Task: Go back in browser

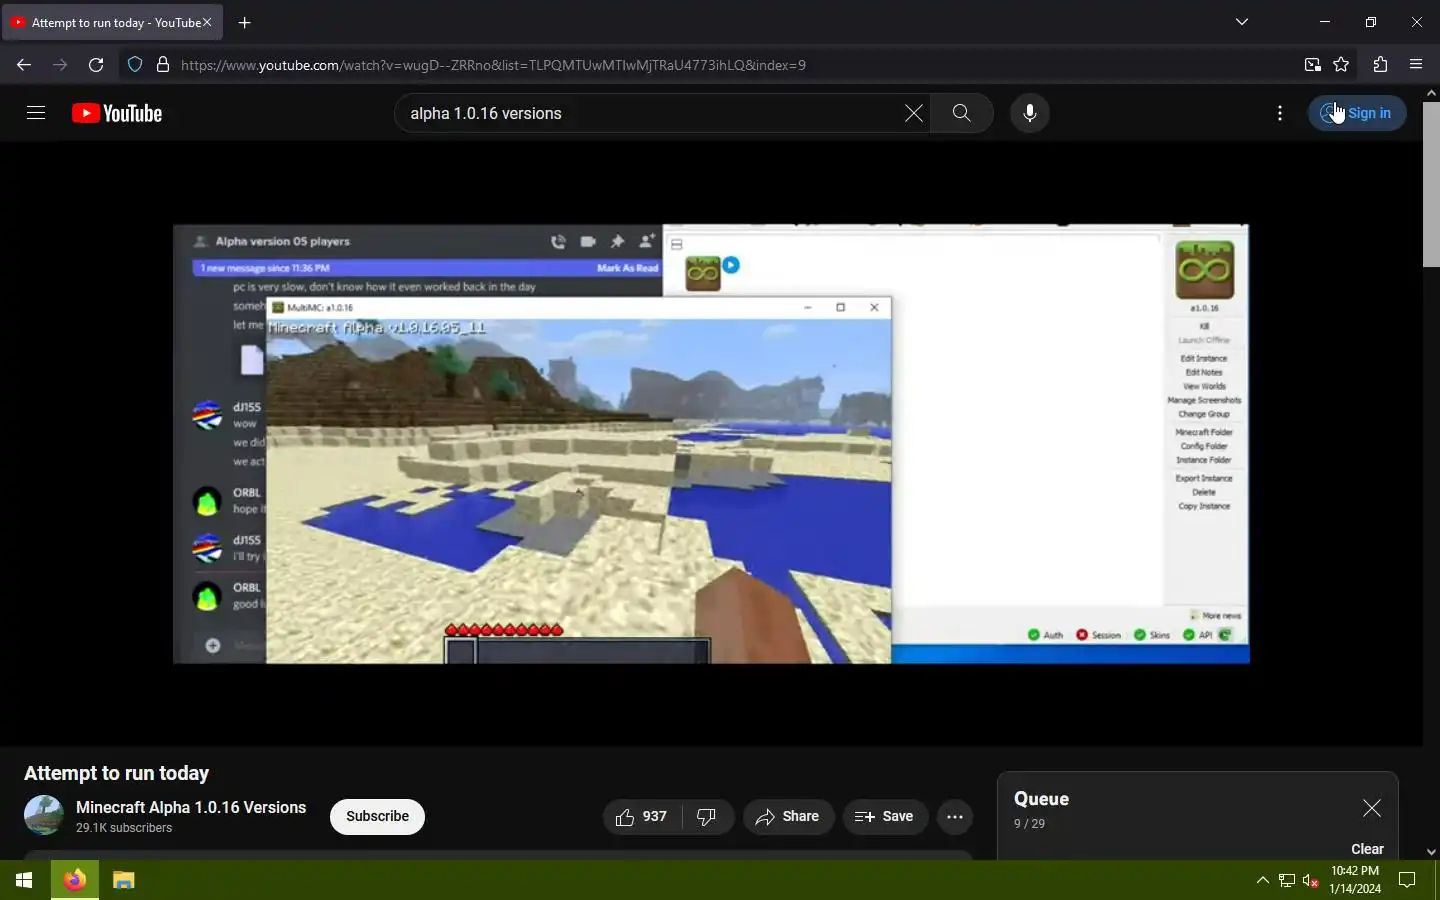Action: 24,65
